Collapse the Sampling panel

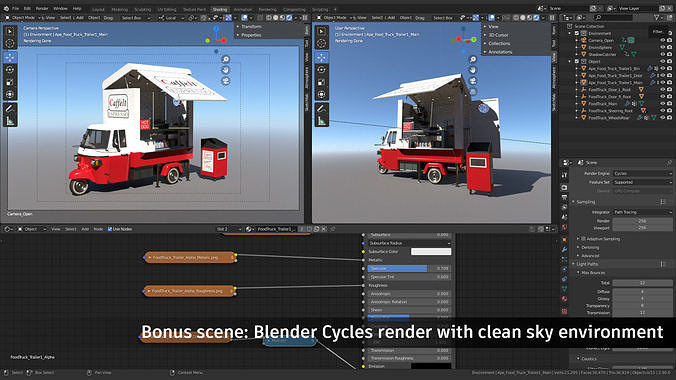[x=584, y=202]
